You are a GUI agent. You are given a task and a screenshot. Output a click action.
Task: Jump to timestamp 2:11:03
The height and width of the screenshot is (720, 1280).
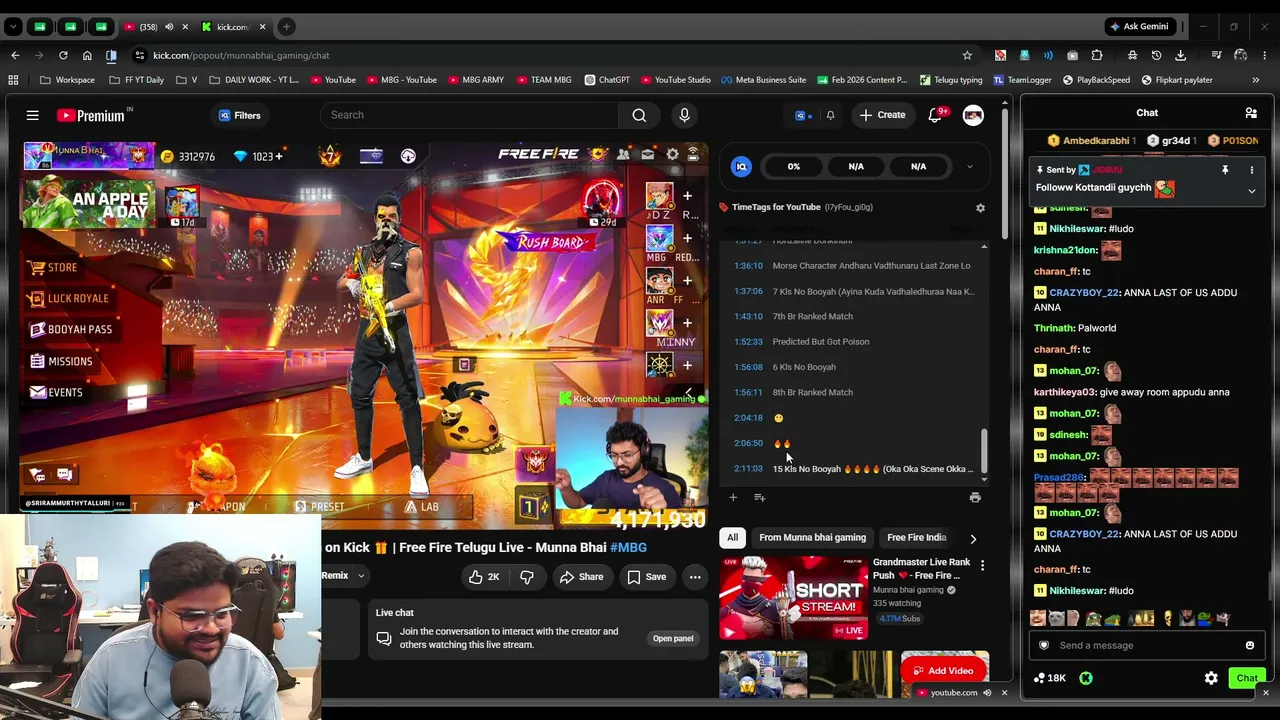[x=748, y=469]
